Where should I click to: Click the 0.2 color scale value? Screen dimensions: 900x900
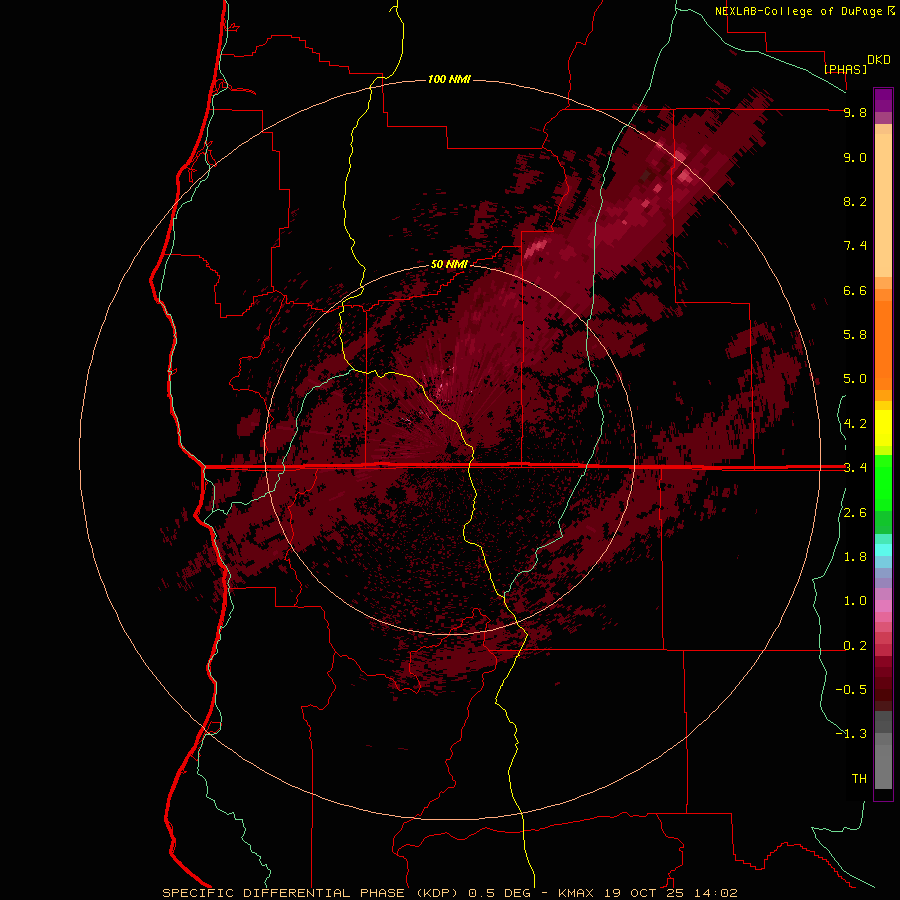click(855, 646)
